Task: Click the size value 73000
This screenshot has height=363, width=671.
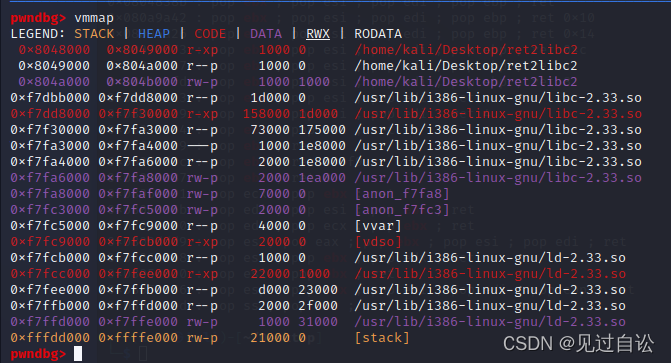Action: tap(270, 130)
